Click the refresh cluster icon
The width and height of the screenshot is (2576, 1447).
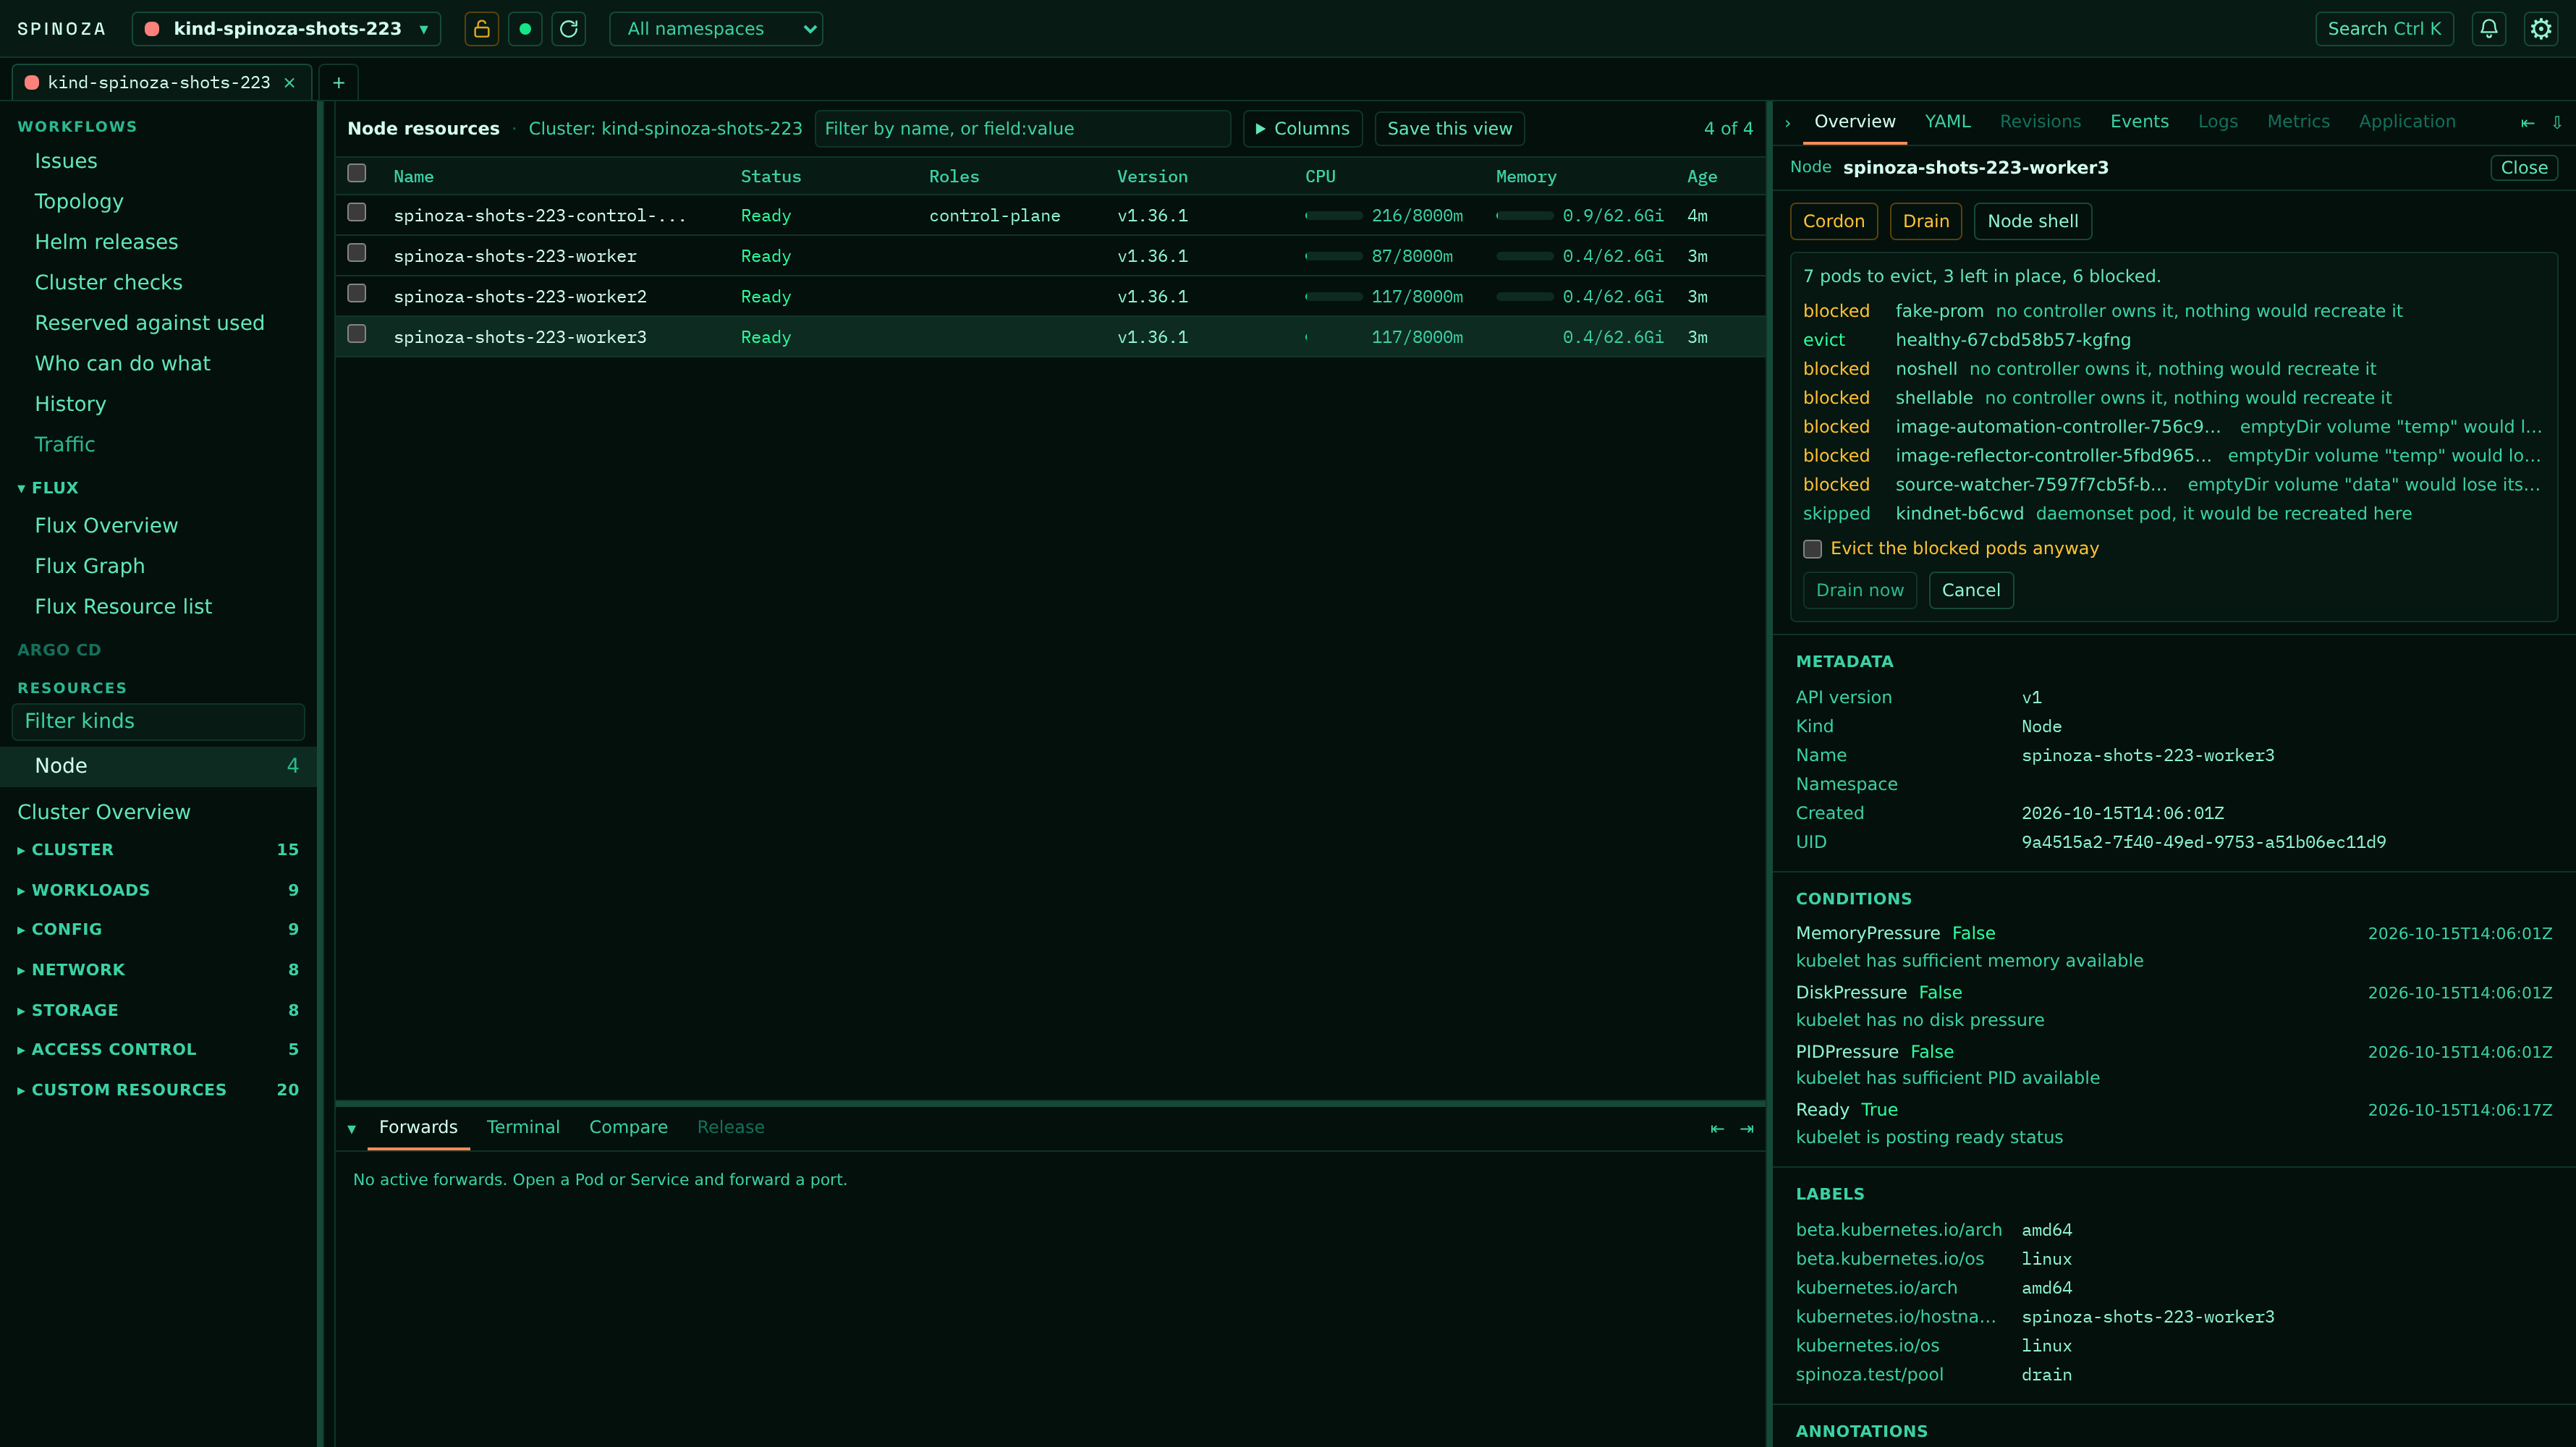pyautogui.click(x=569, y=29)
